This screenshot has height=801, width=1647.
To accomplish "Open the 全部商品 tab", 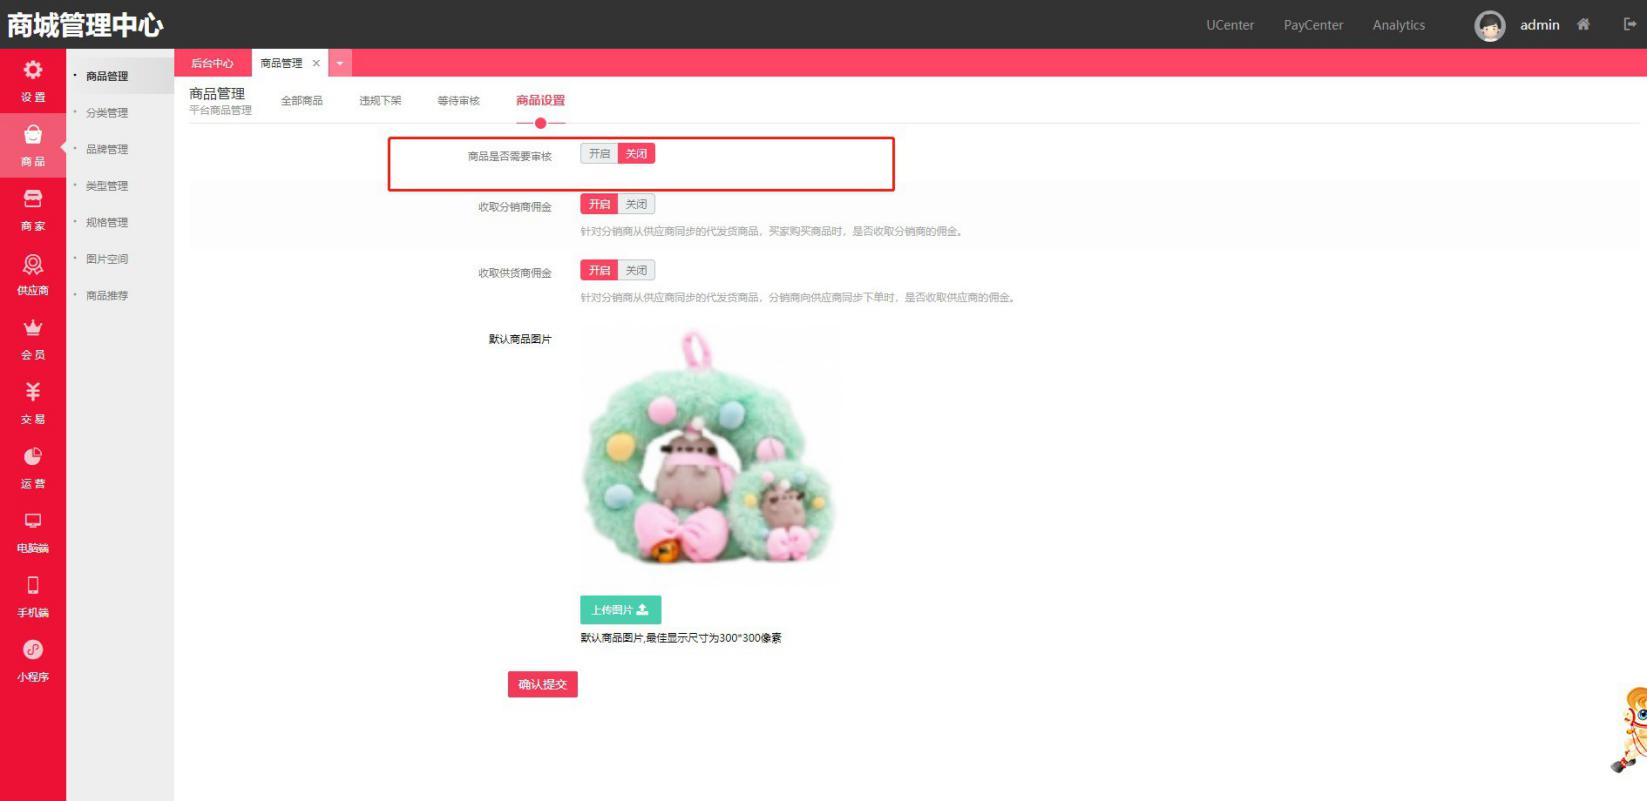I will point(302,101).
